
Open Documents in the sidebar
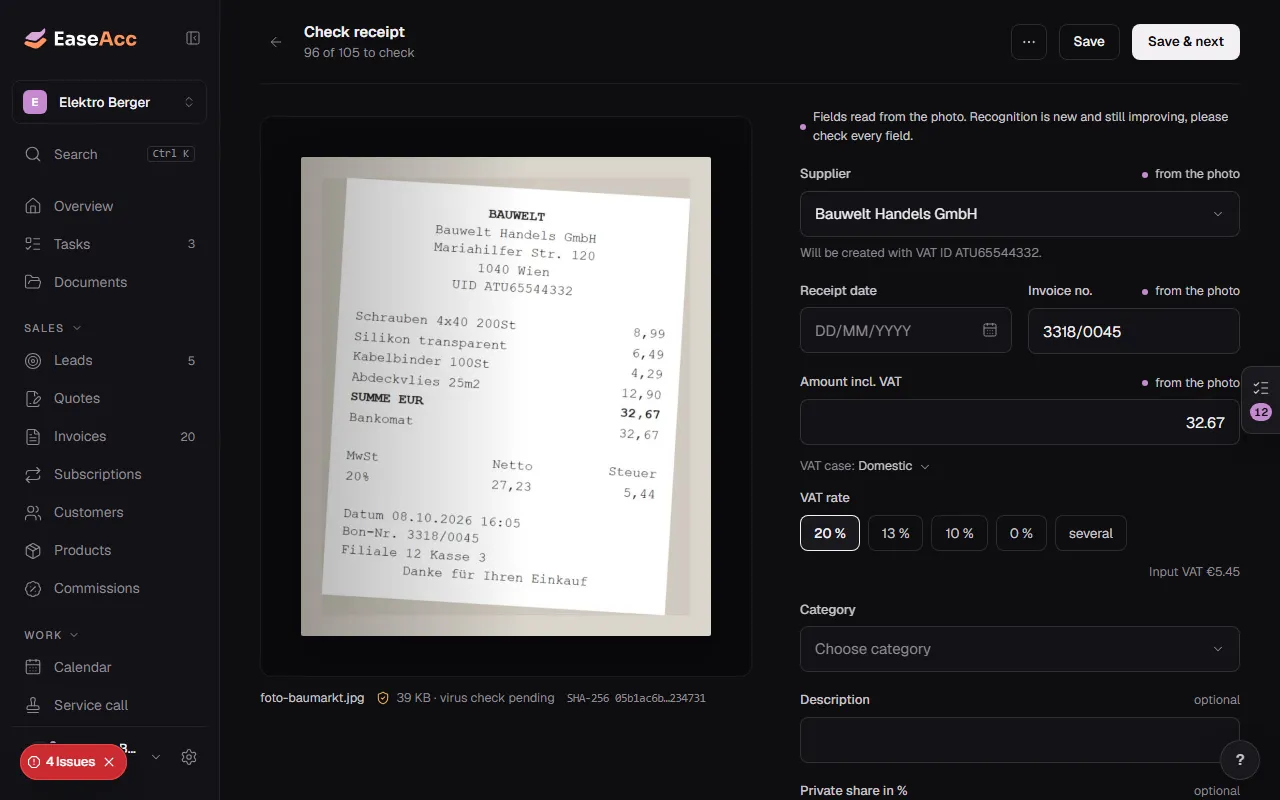(x=109, y=282)
